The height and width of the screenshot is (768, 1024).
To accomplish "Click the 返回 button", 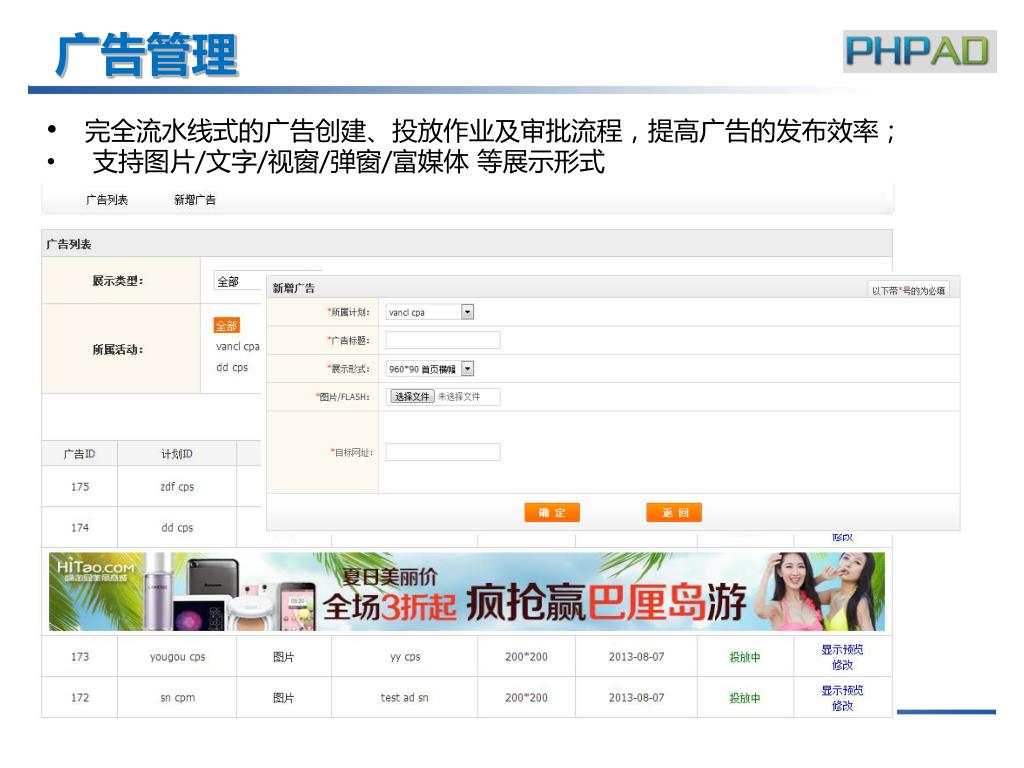I will coord(674,513).
